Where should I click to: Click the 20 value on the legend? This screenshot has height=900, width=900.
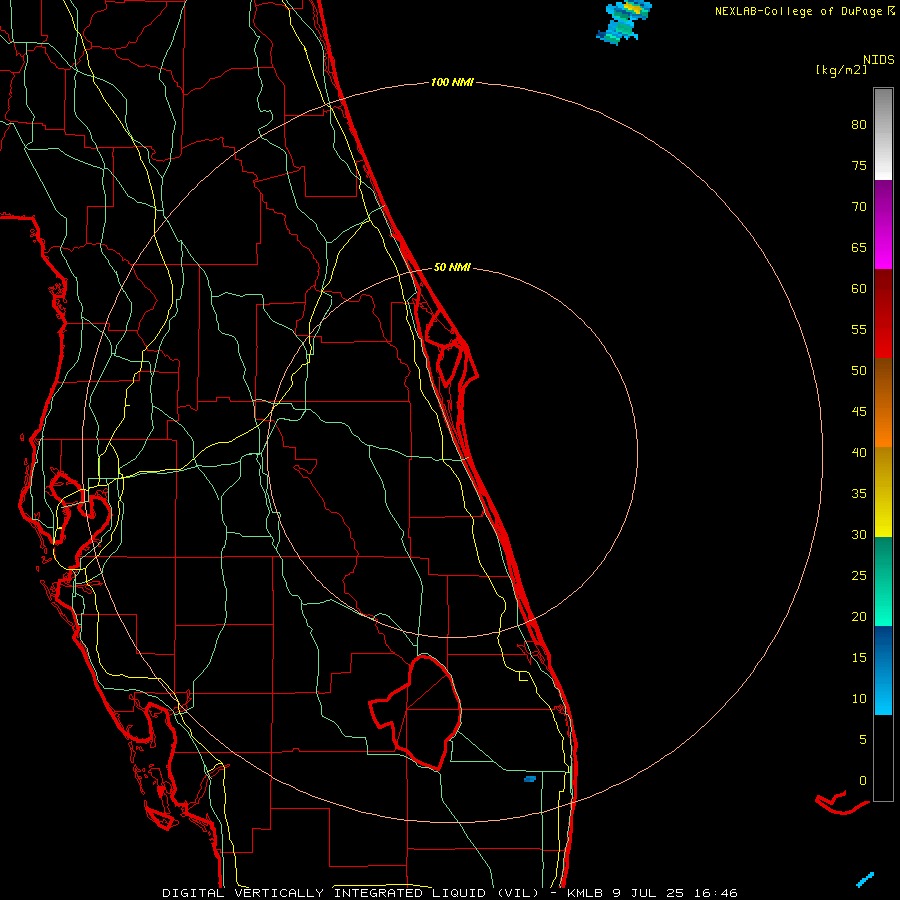(859, 616)
